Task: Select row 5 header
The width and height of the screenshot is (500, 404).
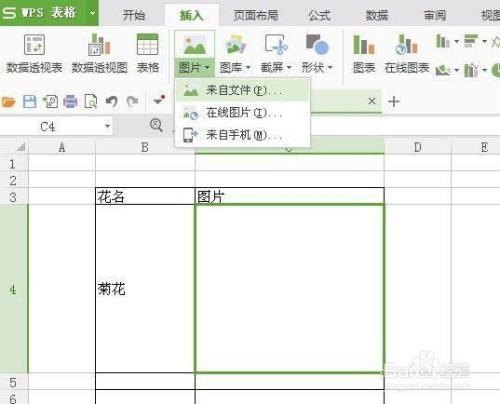Action: point(13,381)
